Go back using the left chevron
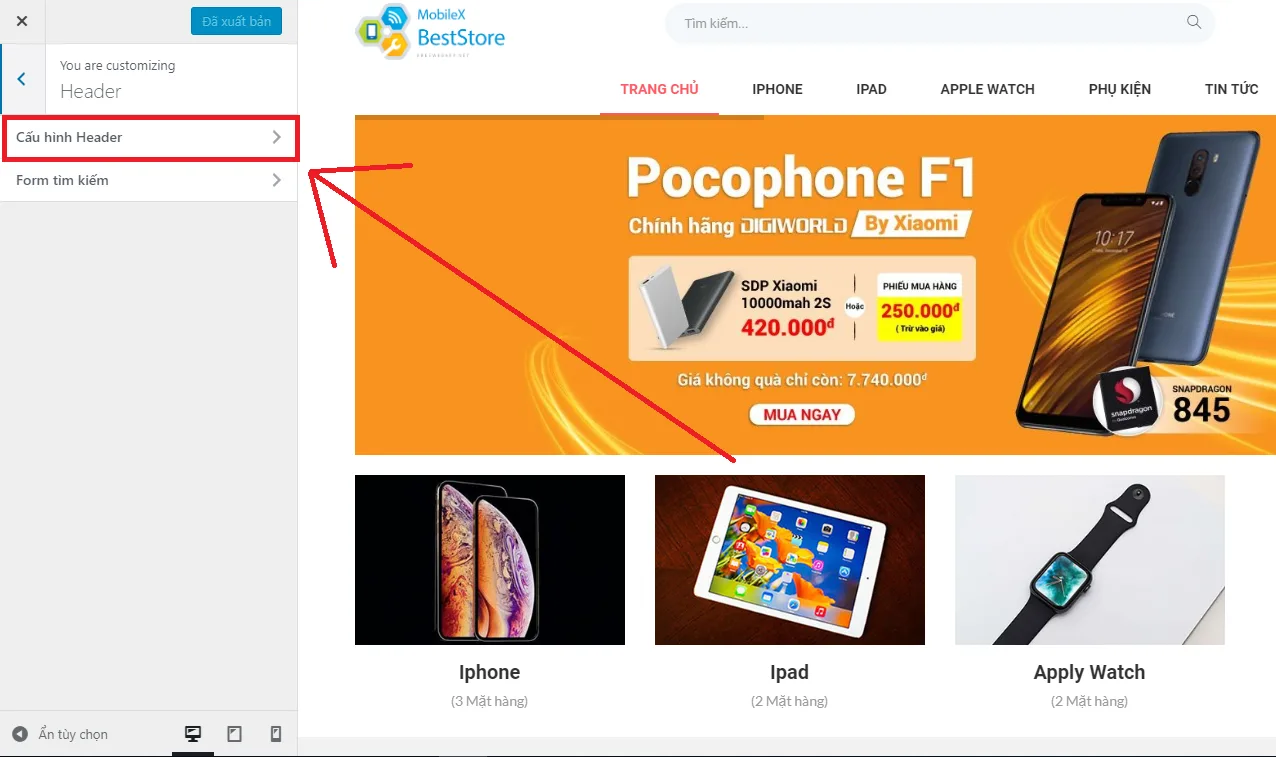This screenshot has height=757, width=1276. coord(22,79)
